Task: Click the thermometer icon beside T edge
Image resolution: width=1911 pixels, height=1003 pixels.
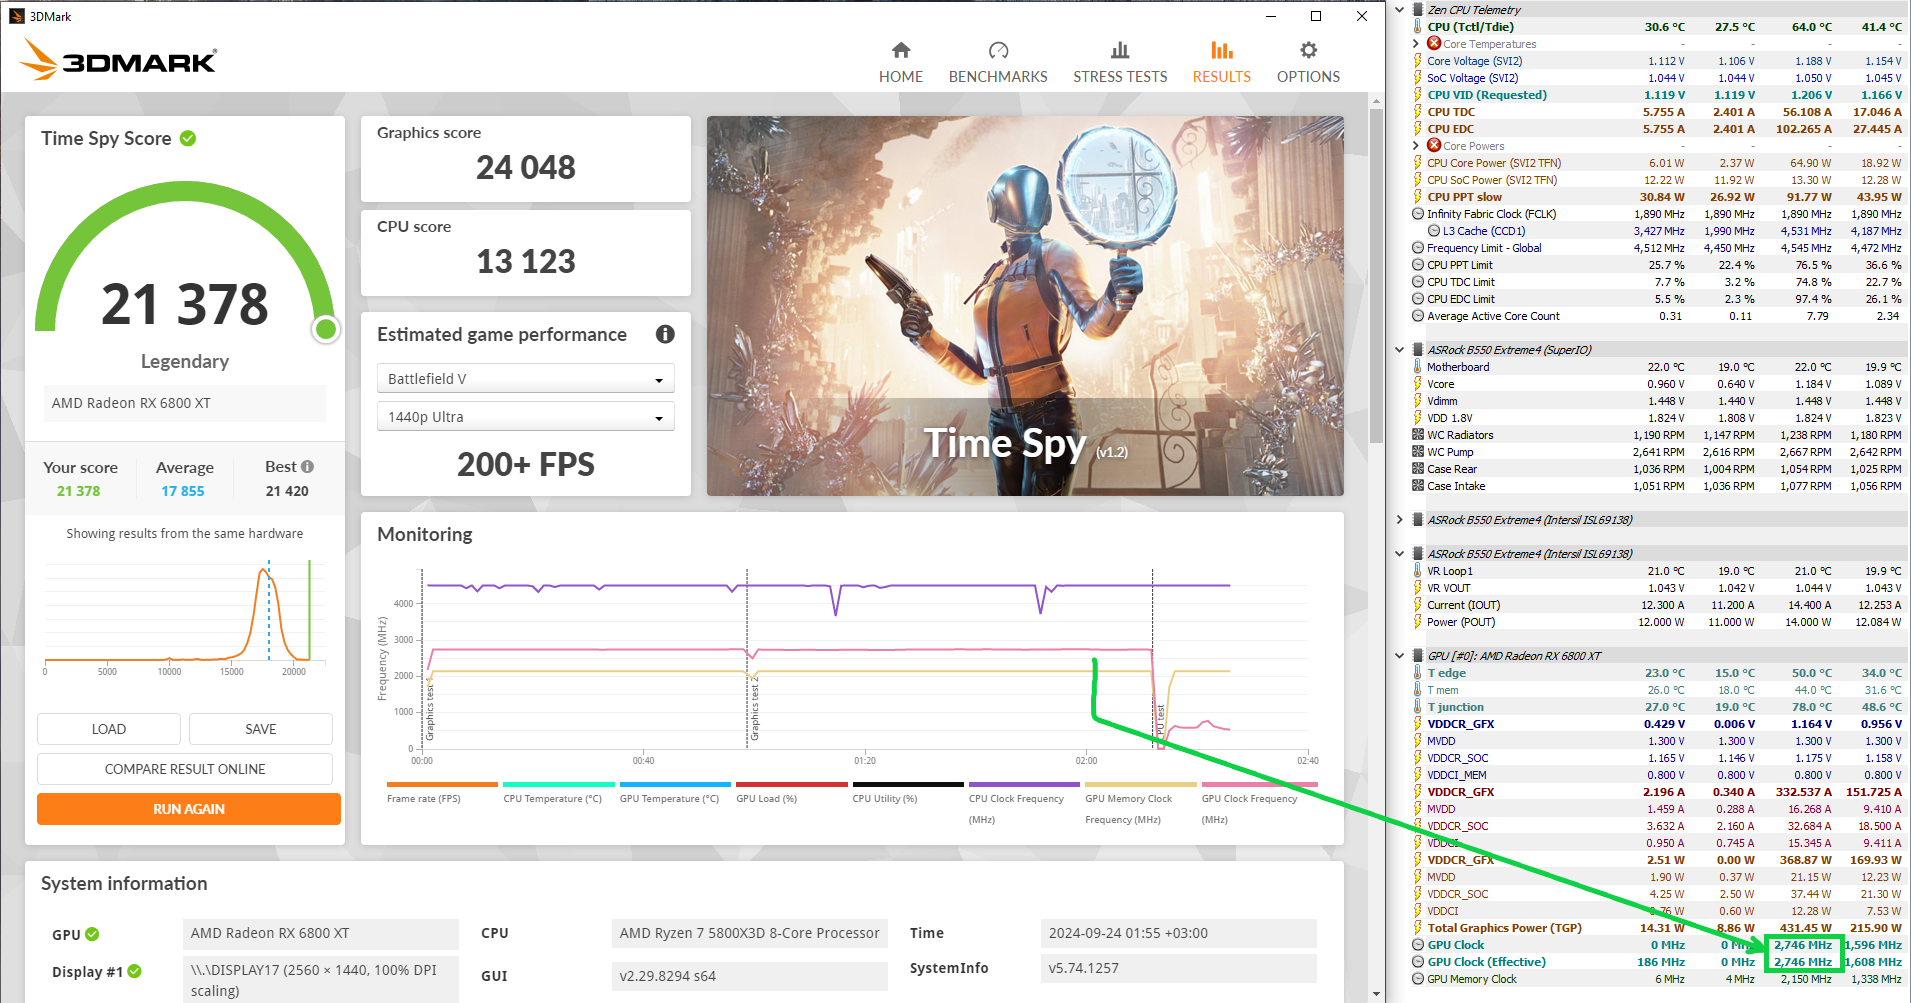Action: (1418, 673)
